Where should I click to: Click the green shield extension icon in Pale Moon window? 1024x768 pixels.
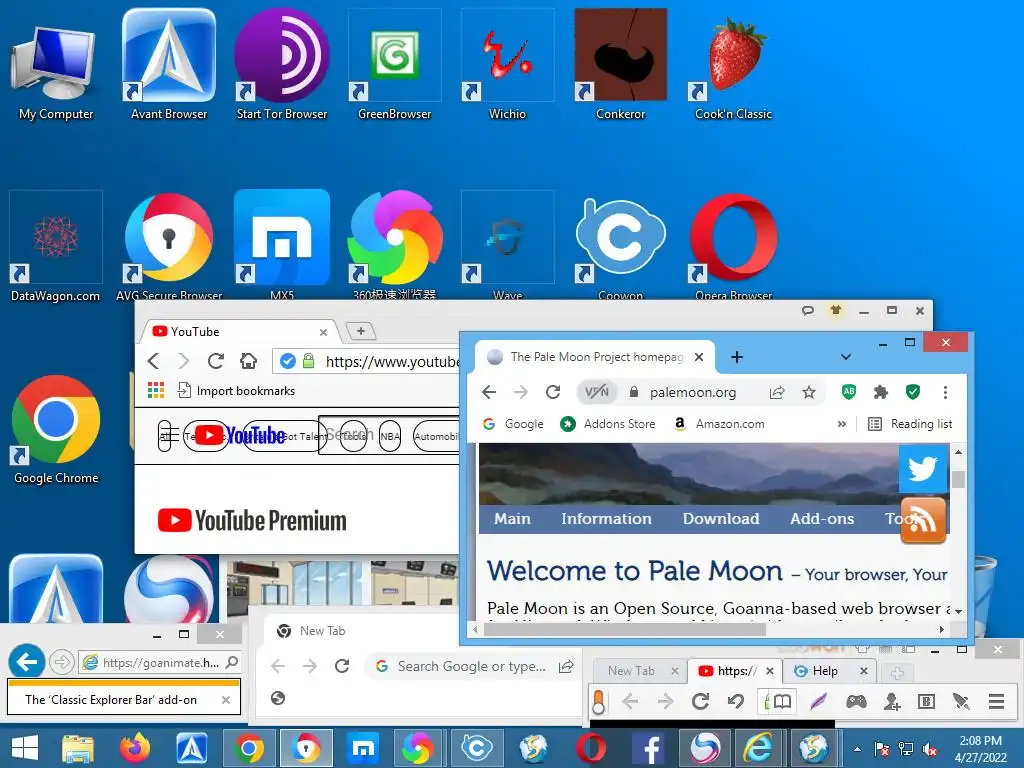pyautogui.click(x=913, y=392)
